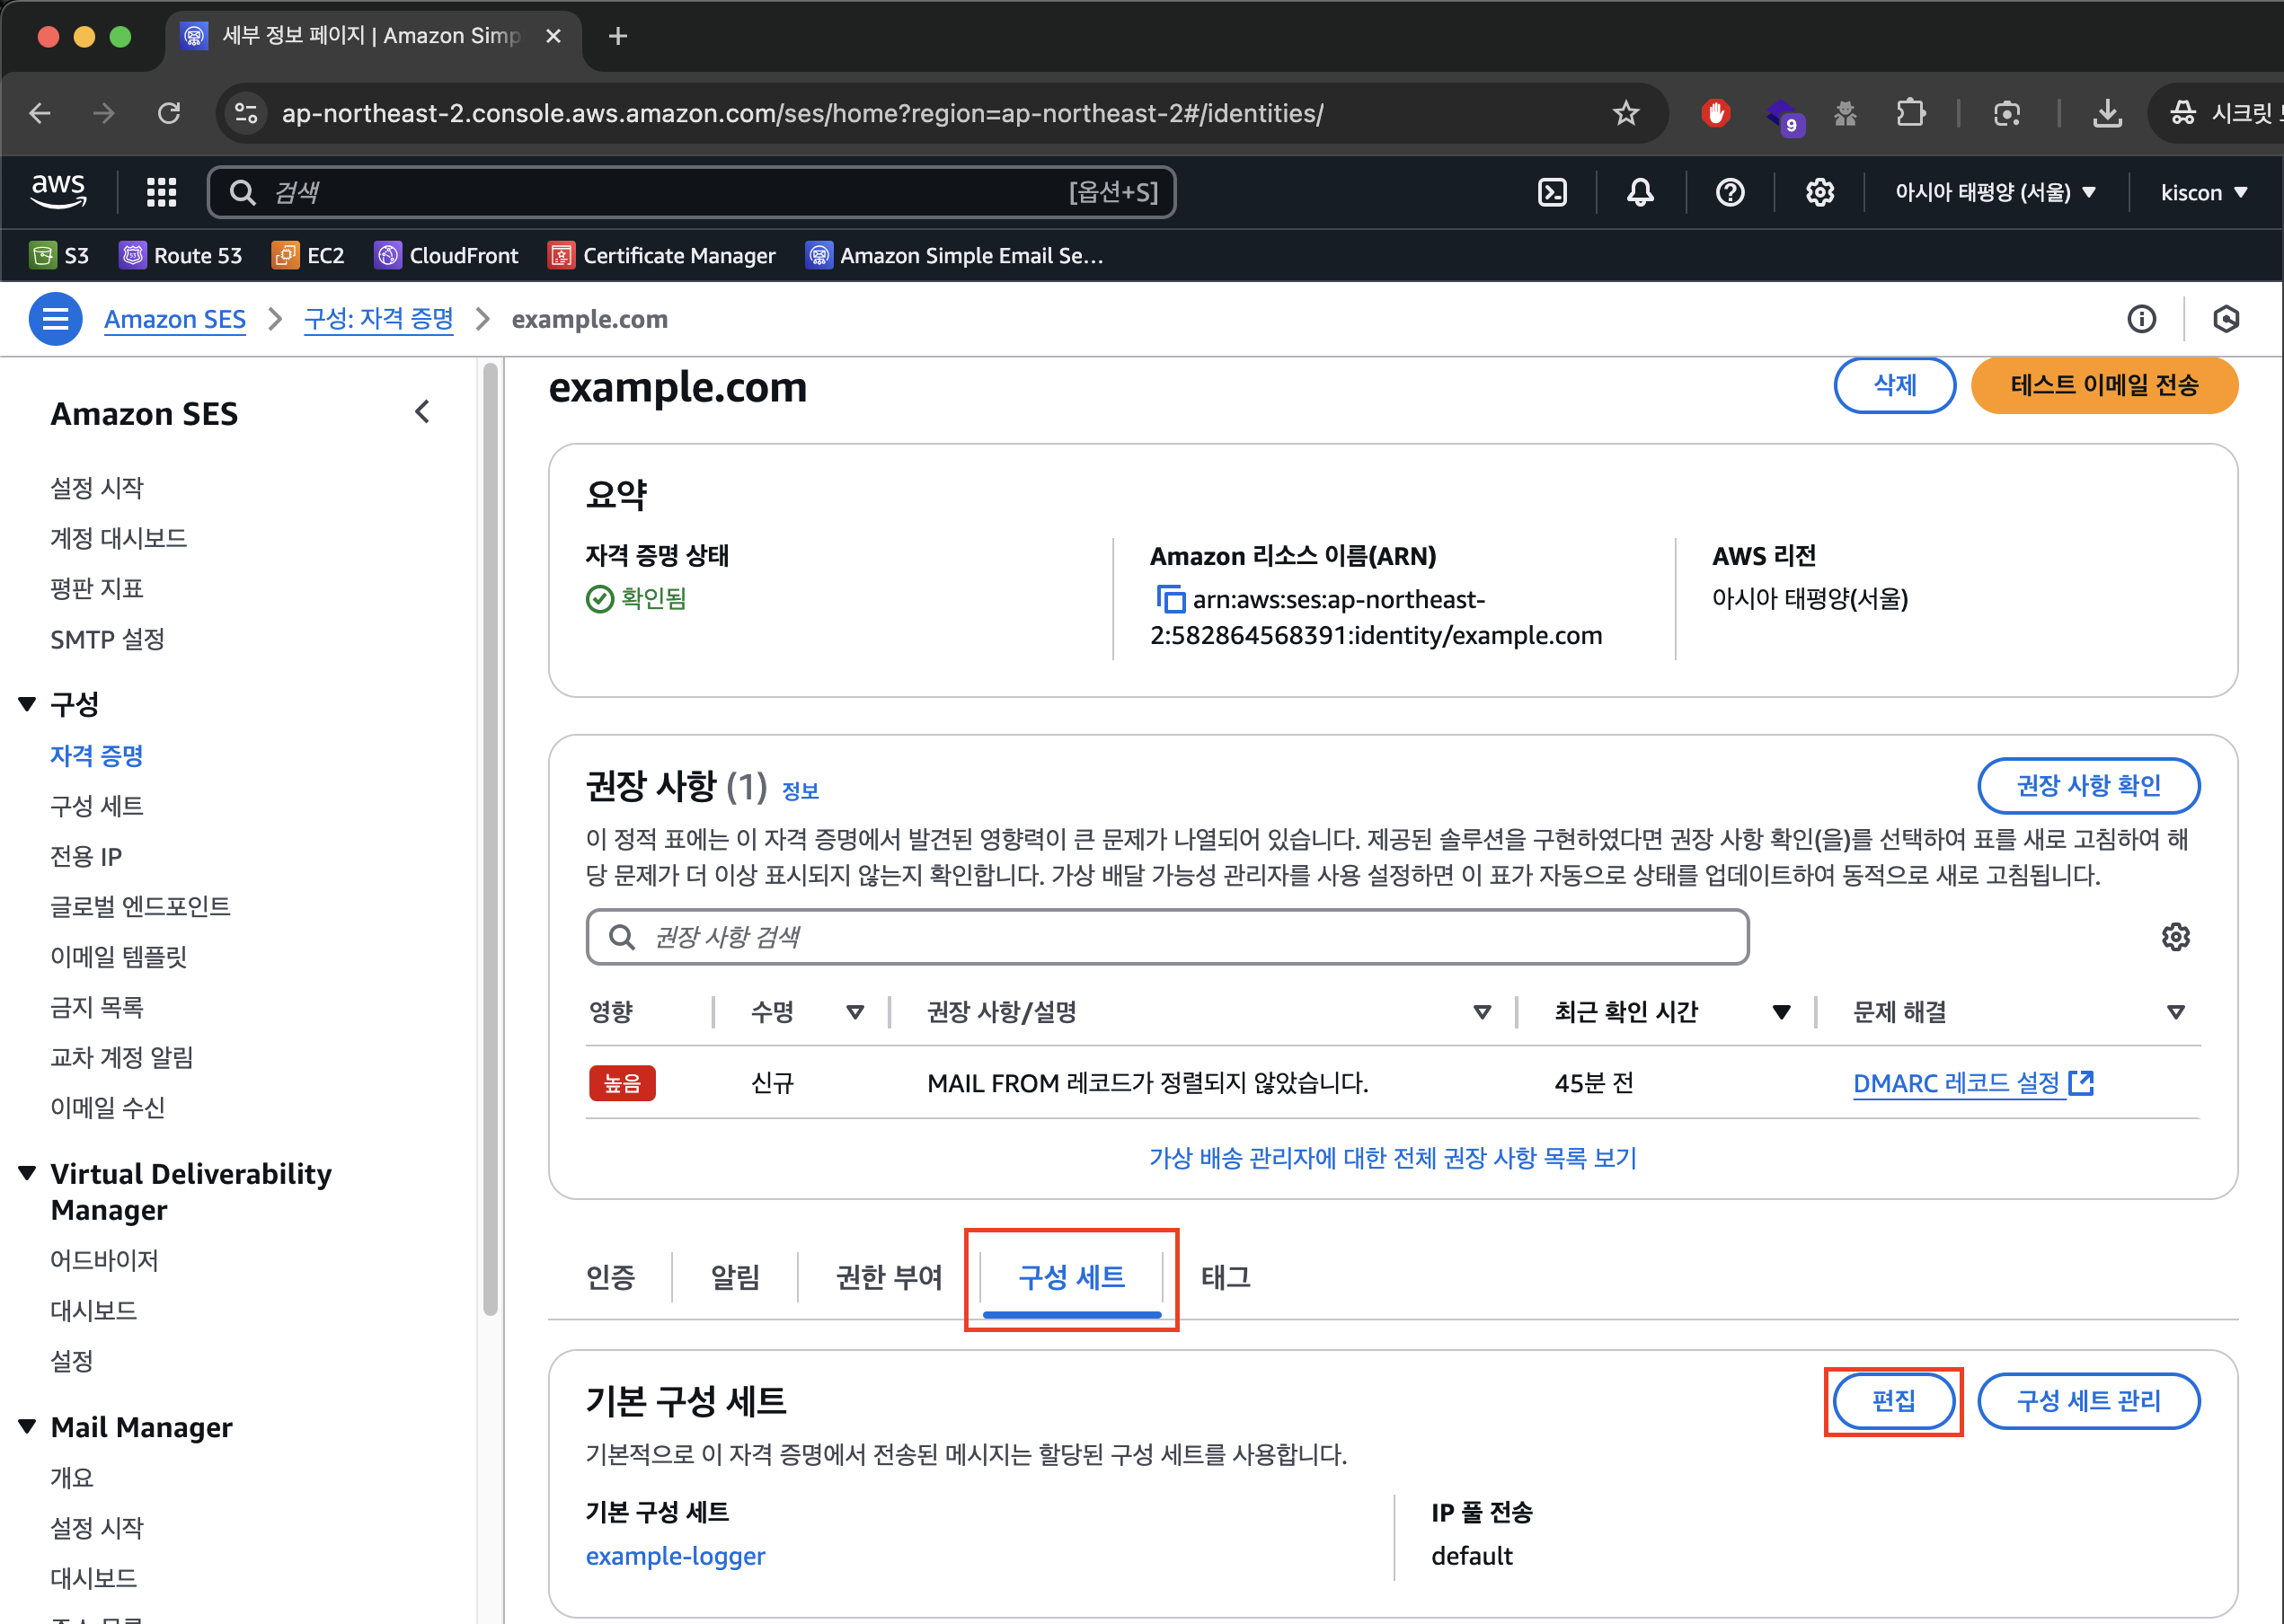Open the AWS CloudShell terminal icon
The image size is (2284, 1624).
[x=1551, y=192]
